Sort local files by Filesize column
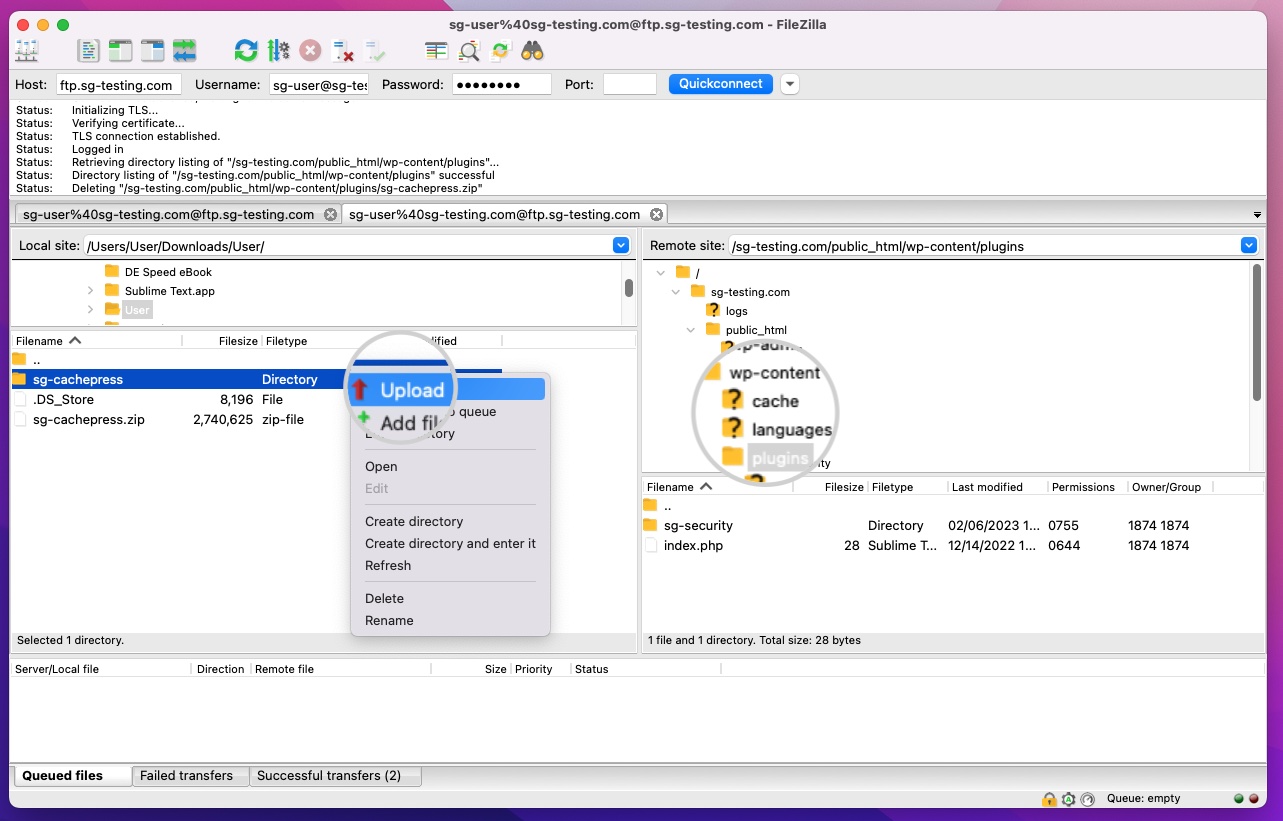The width and height of the screenshot is (1283, 821). [x=221, y=341]
